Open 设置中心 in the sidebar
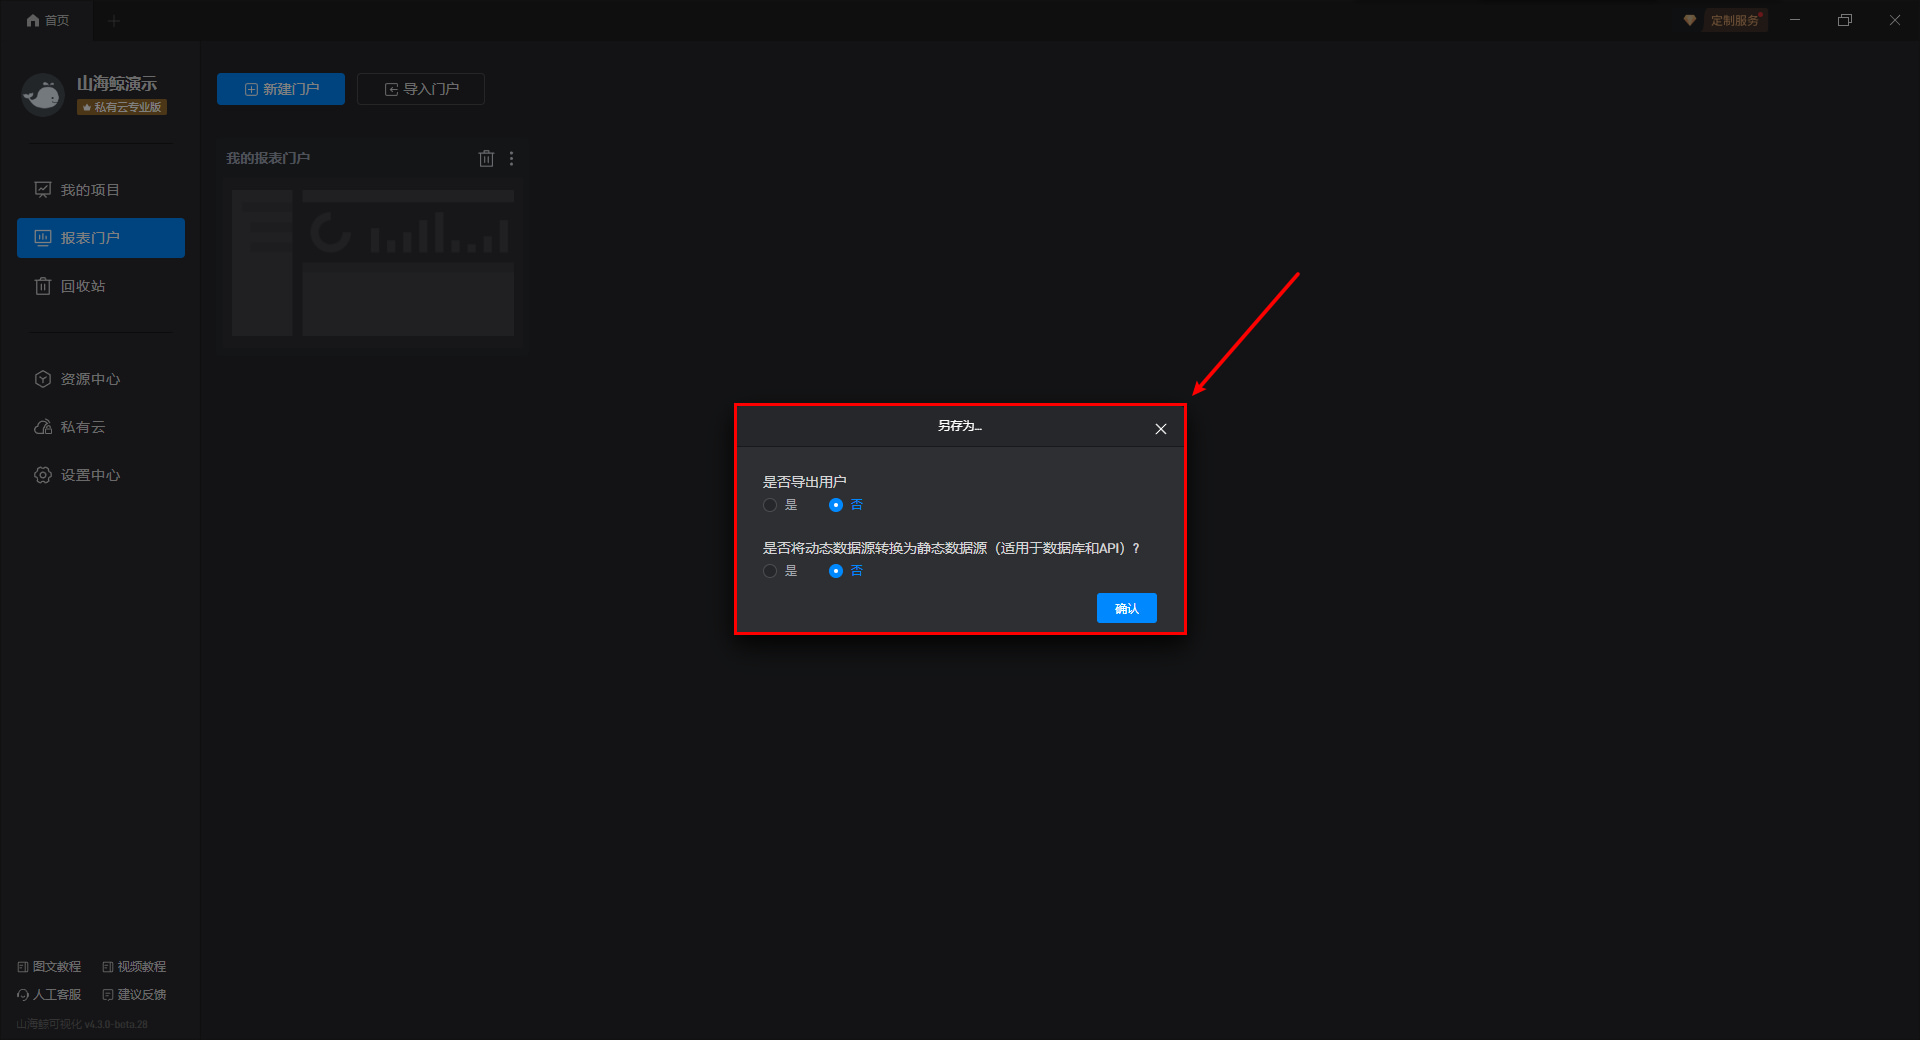The height and width of the screenshot is (1040, 1920). coord(90,475)
